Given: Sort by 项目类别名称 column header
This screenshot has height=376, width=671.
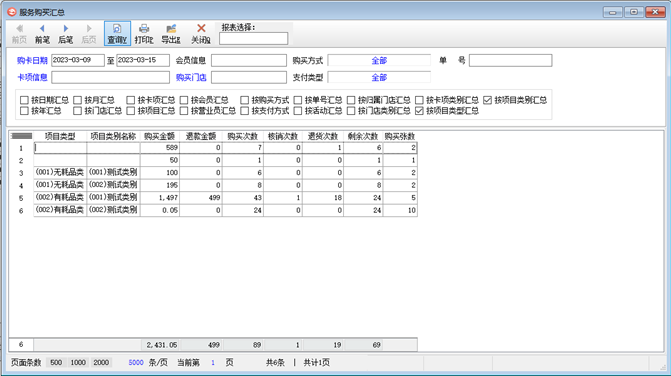Looking at the screenshot, I should tap(113, 136).
